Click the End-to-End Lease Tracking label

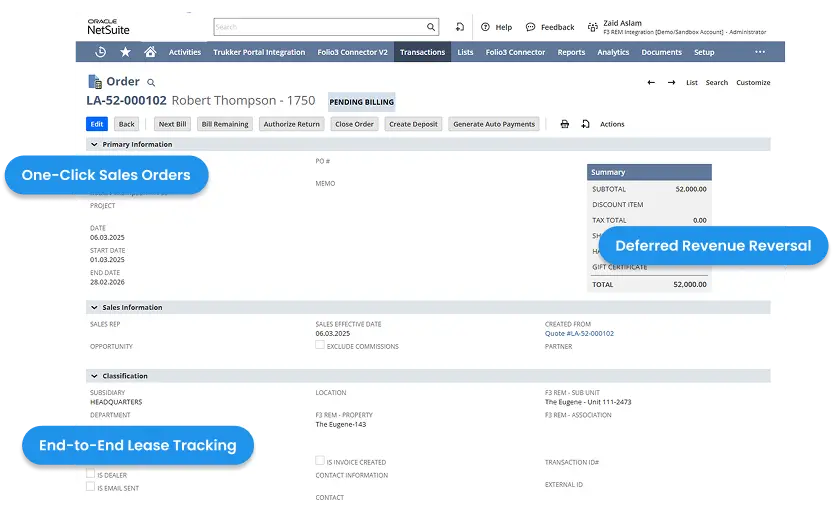click(138, 445)
